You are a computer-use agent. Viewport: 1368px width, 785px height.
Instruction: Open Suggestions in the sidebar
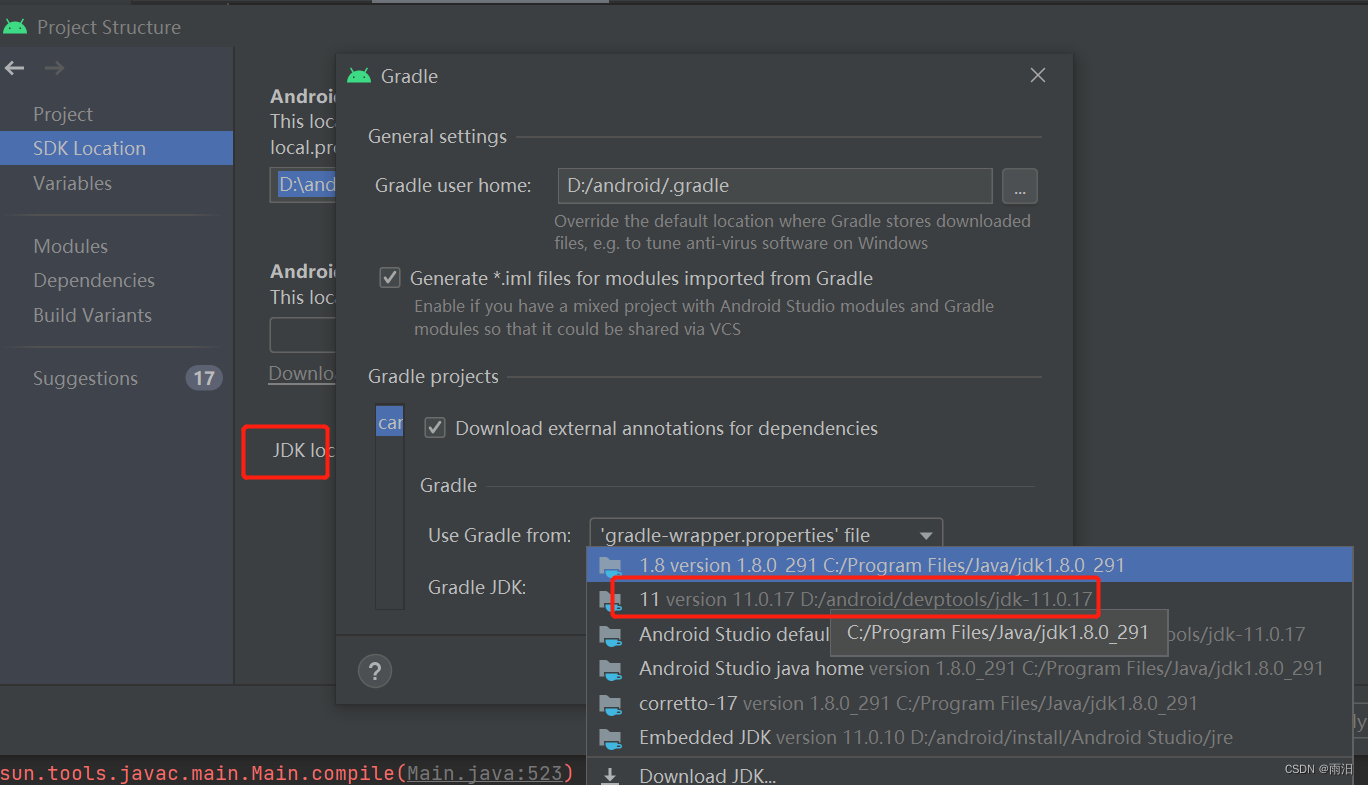85,378
